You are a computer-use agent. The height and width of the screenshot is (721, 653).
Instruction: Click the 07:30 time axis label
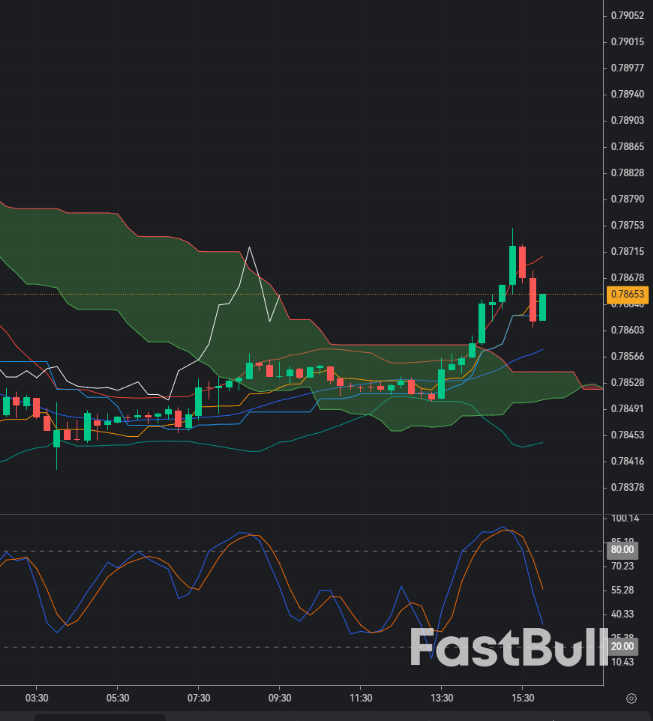[x=199, y=698]
